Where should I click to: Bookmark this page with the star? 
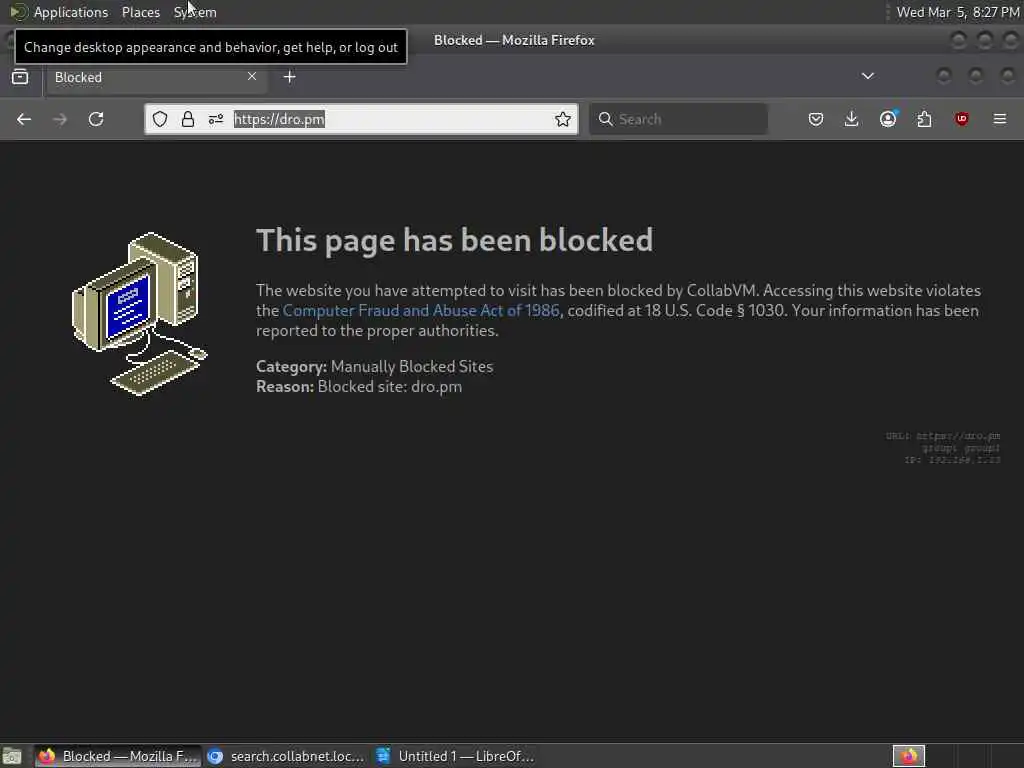(x=563, y=120)
